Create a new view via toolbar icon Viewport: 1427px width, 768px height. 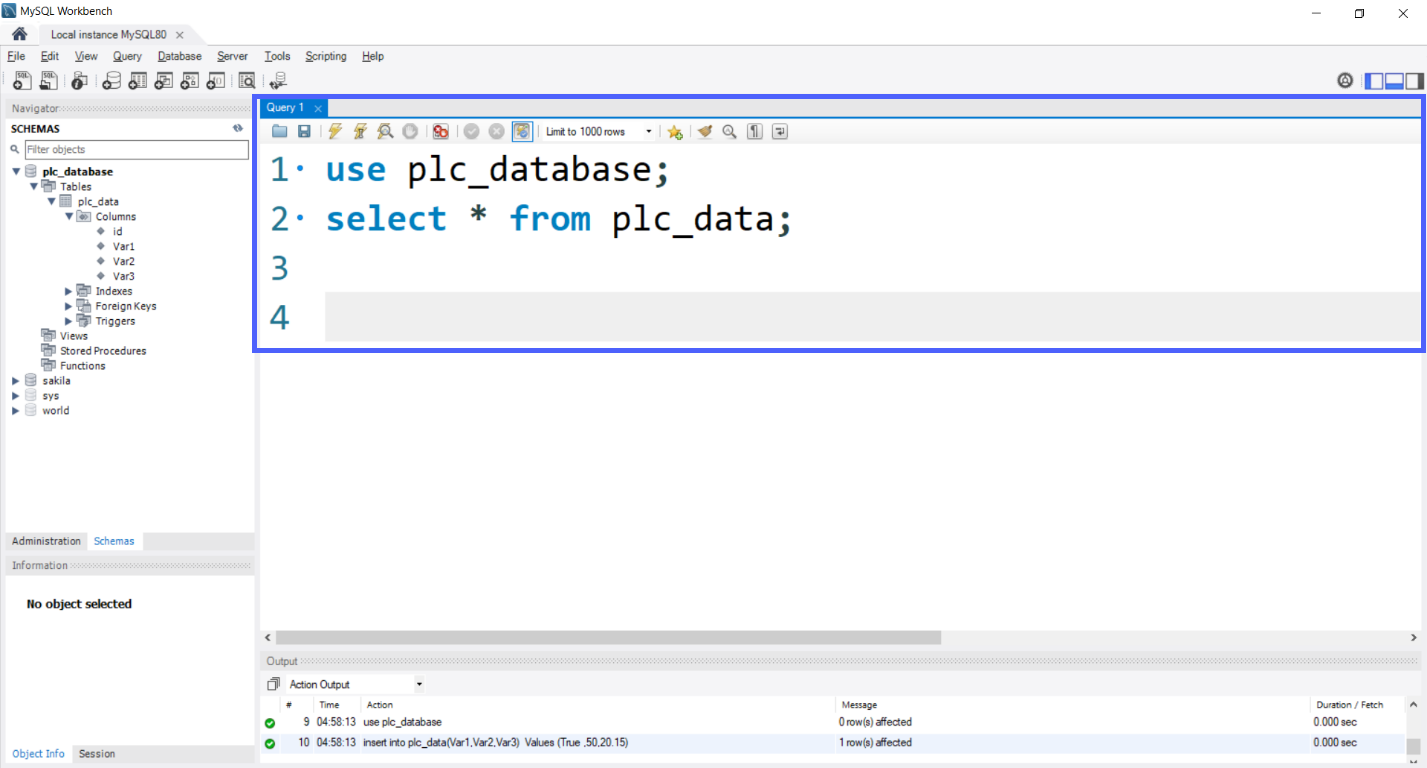164,81
